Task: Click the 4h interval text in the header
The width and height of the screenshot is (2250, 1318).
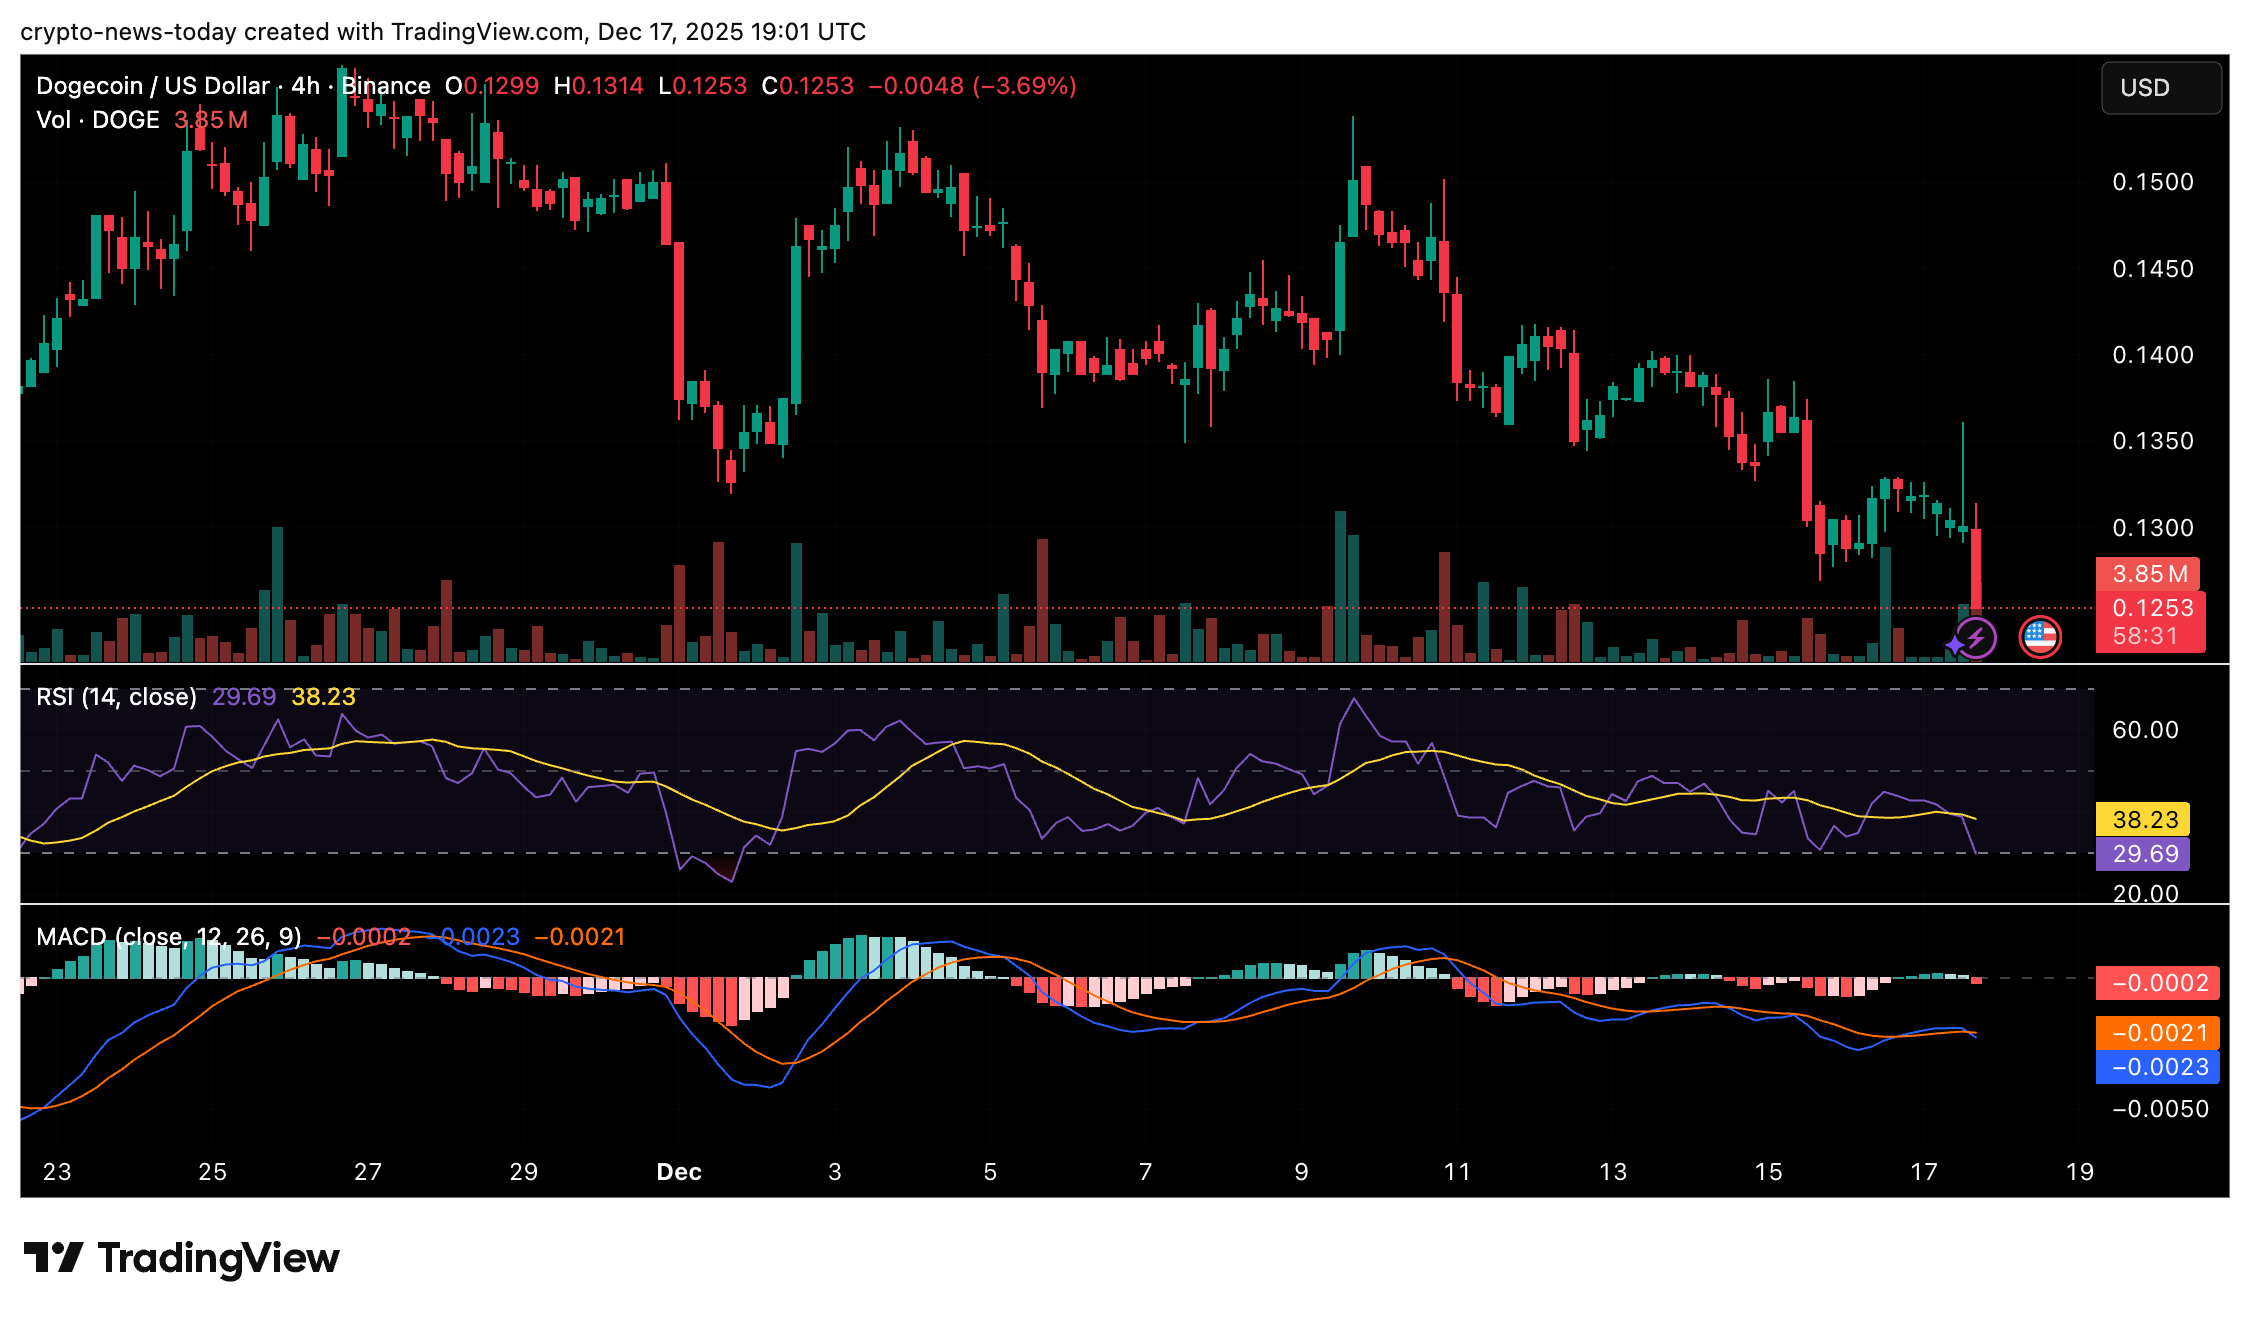Action: click(x=305, y=86)
